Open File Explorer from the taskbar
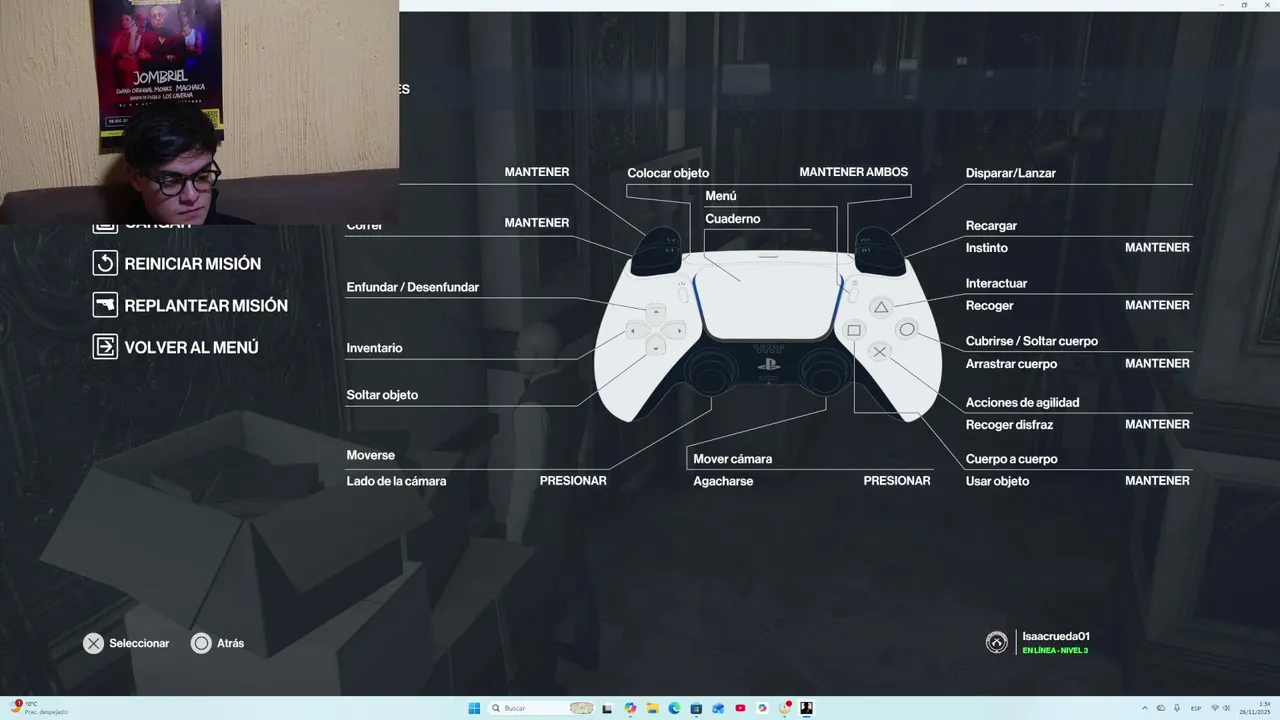The height and width of the screenshot is (720, 1280). (652, 708)
